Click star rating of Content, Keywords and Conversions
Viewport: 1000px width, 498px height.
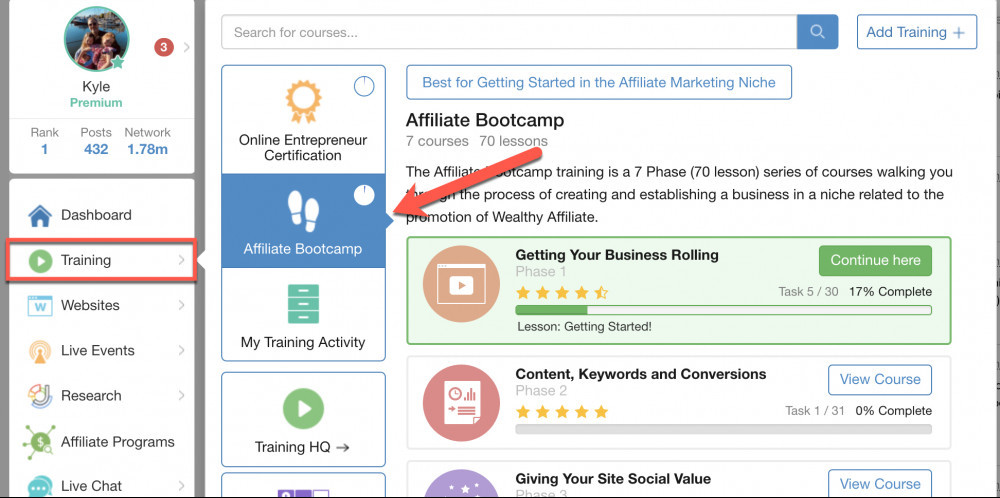(562, 412)
